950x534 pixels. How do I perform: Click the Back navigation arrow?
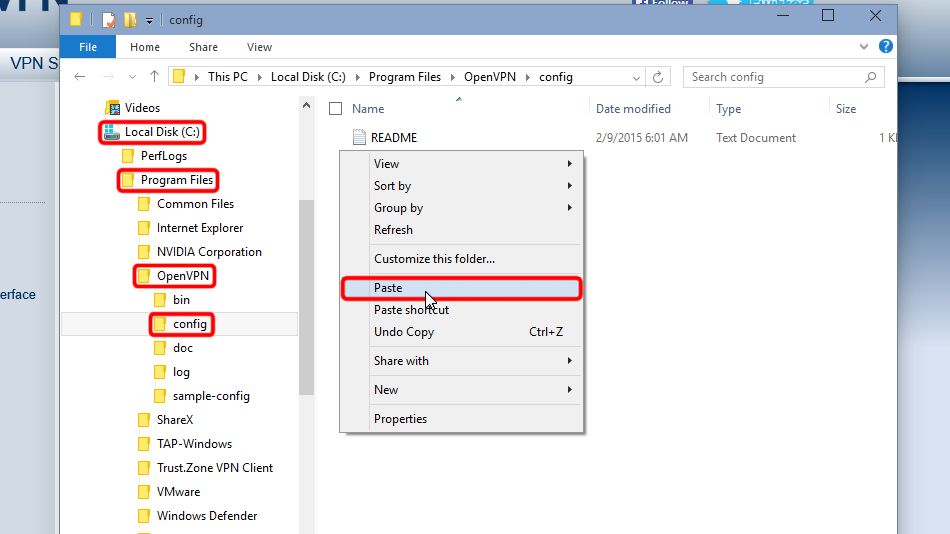80,77
